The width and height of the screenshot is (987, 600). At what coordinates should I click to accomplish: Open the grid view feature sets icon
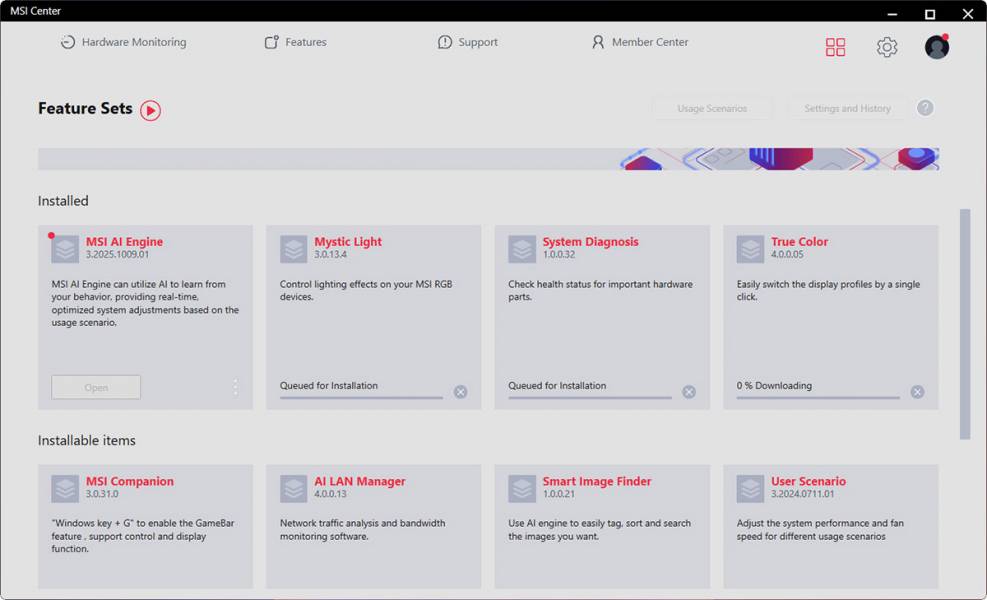835,47
